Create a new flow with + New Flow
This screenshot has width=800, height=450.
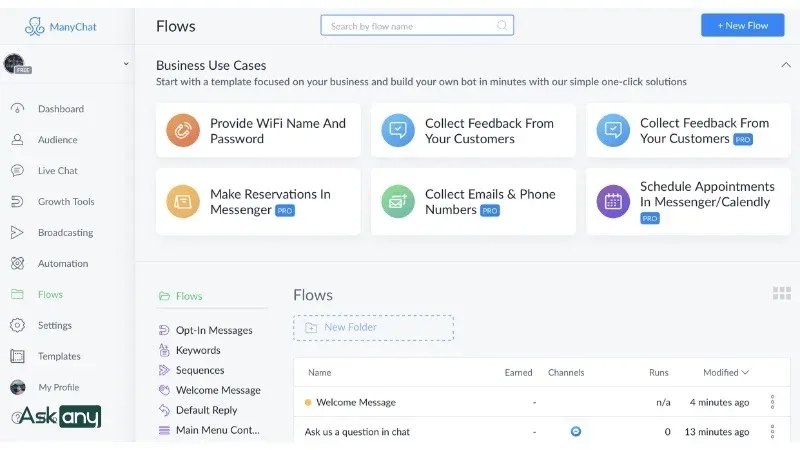pos(742,25)
